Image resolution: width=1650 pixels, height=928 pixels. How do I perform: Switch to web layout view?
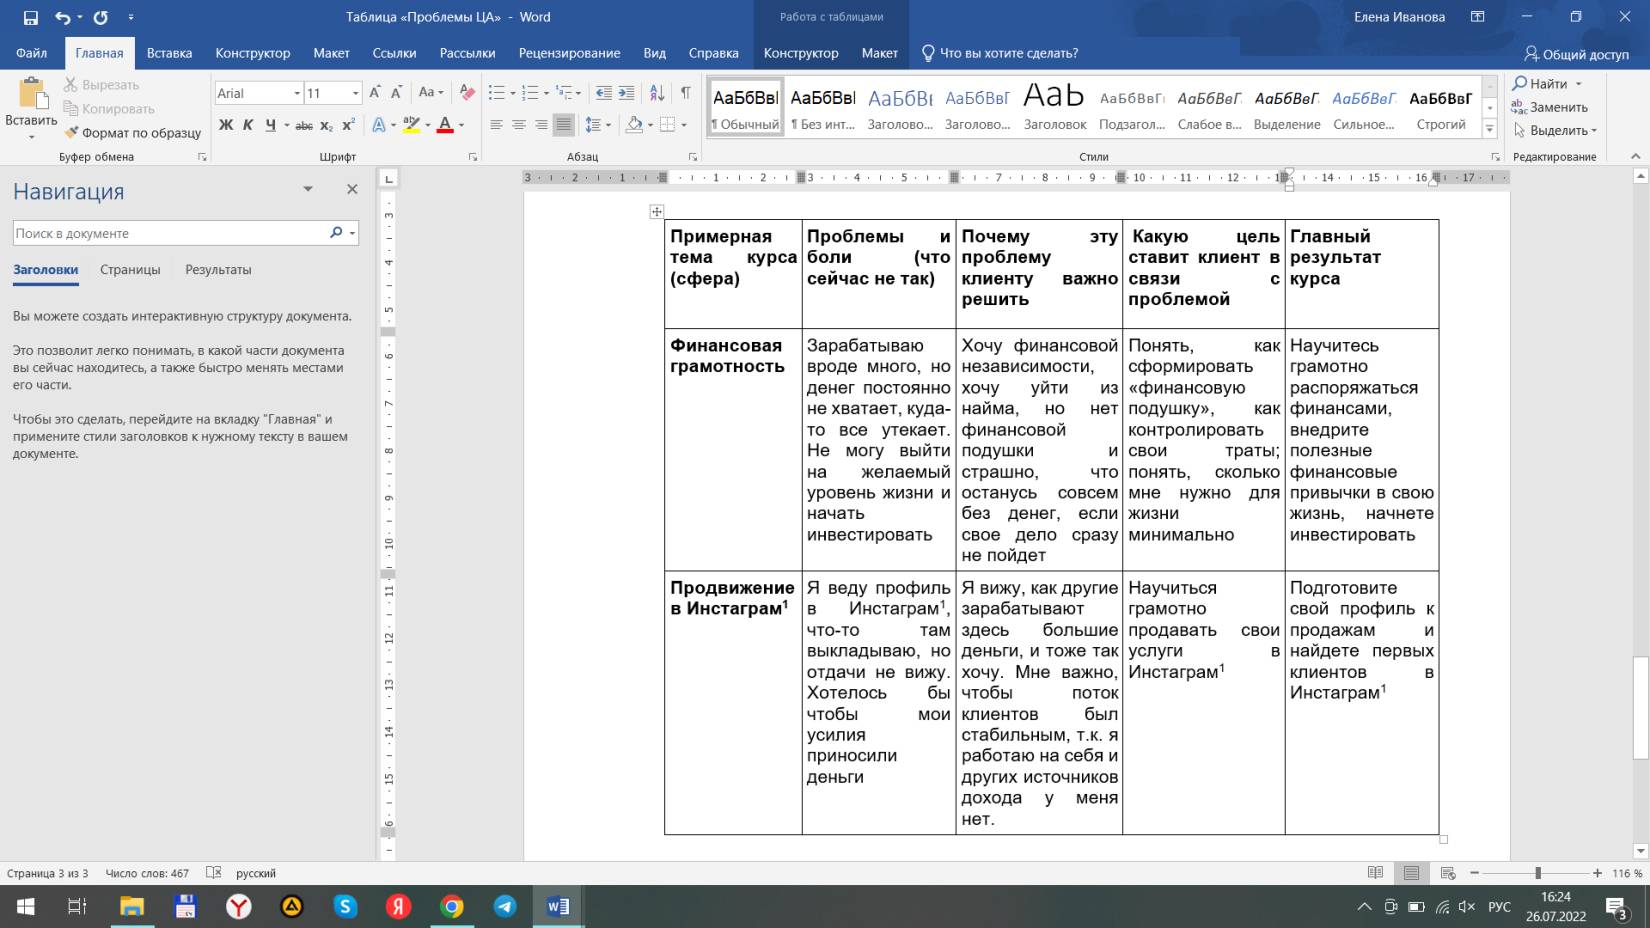pos(1447,873)
